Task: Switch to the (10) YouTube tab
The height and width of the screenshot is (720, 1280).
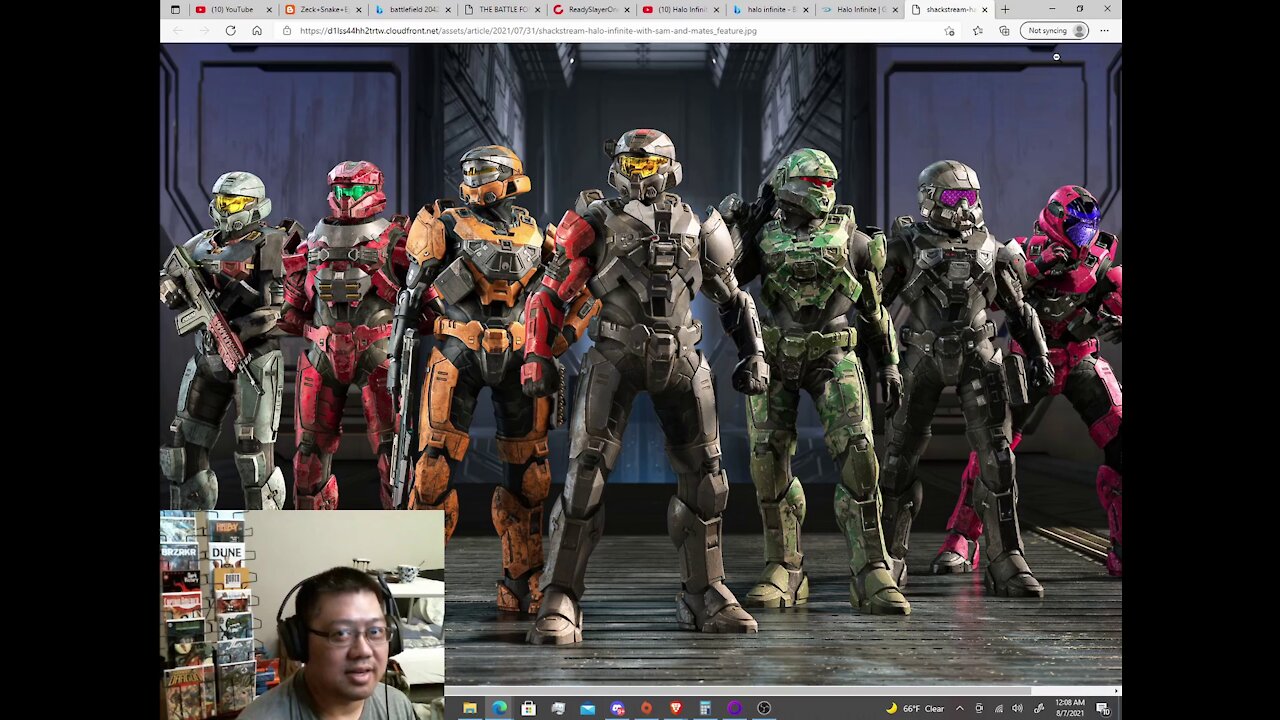Action: pos(233,9)
